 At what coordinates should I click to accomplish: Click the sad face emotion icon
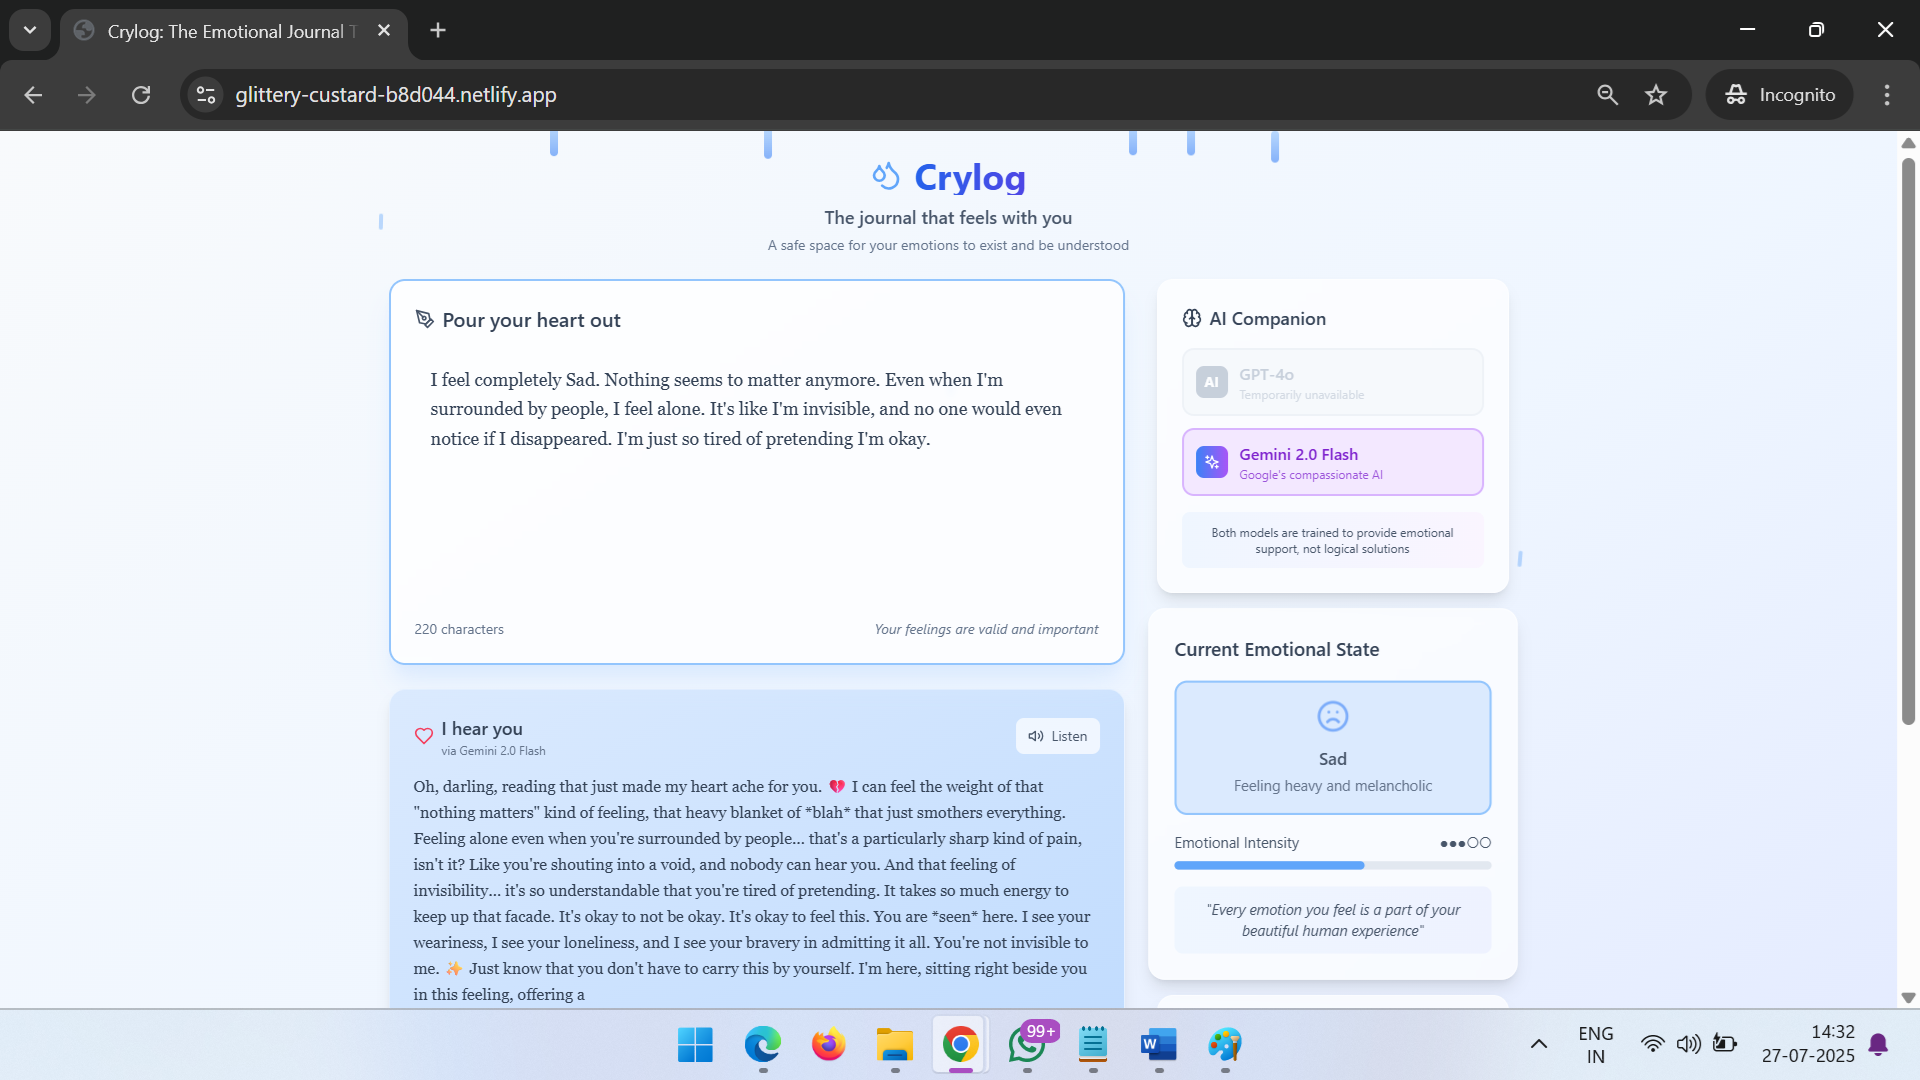[x=1332, y=716]
